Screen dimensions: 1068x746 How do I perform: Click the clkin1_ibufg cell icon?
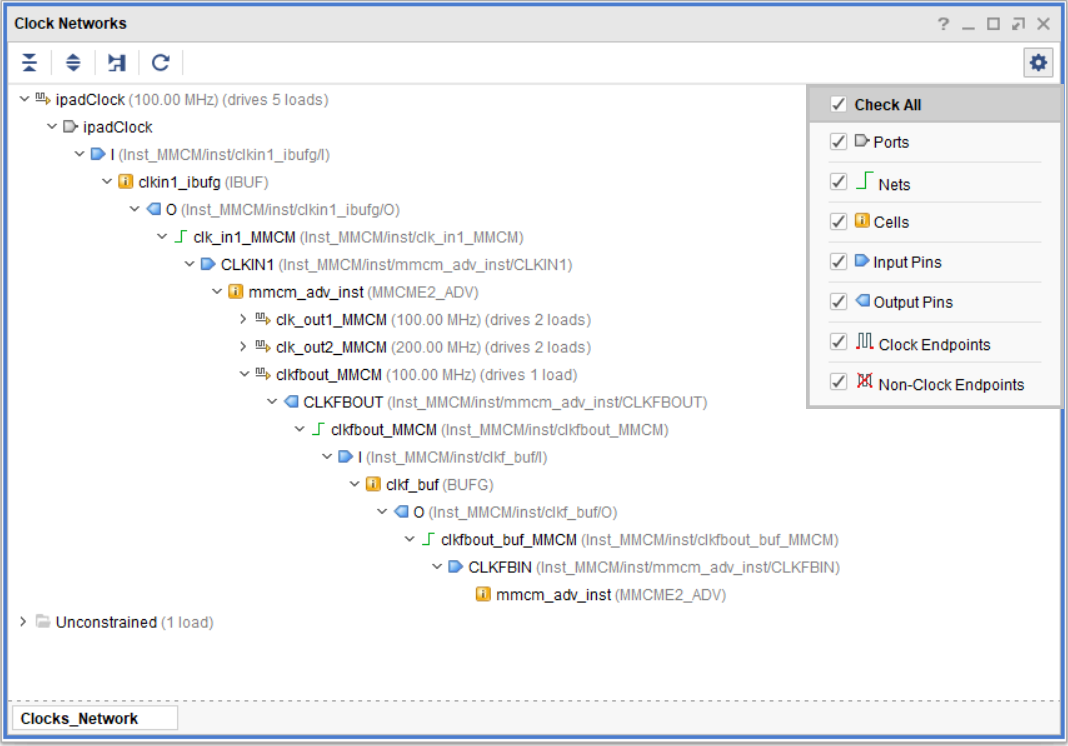click(x=126, y=182)
